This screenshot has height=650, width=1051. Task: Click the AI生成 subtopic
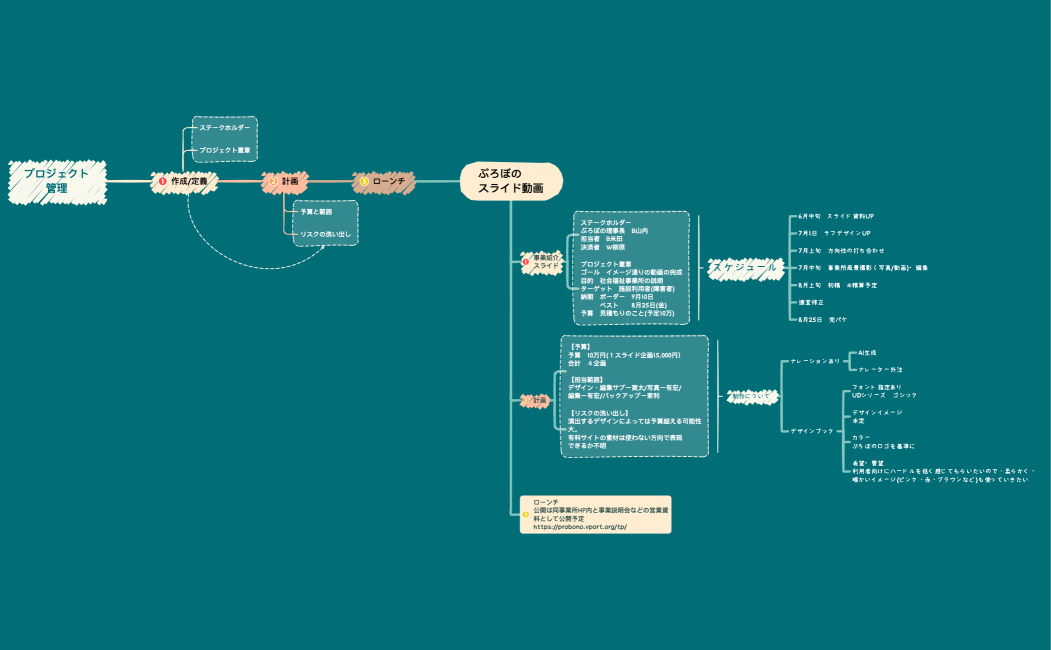click(x=864, y=353)
